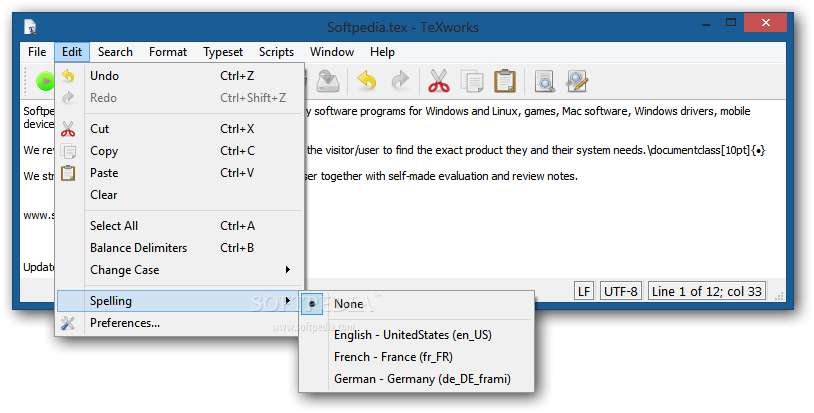The width and height of the screenshot is (814, 413).
Task: Click the UTF-8 encoding status indicator
Action: [621, 291]
